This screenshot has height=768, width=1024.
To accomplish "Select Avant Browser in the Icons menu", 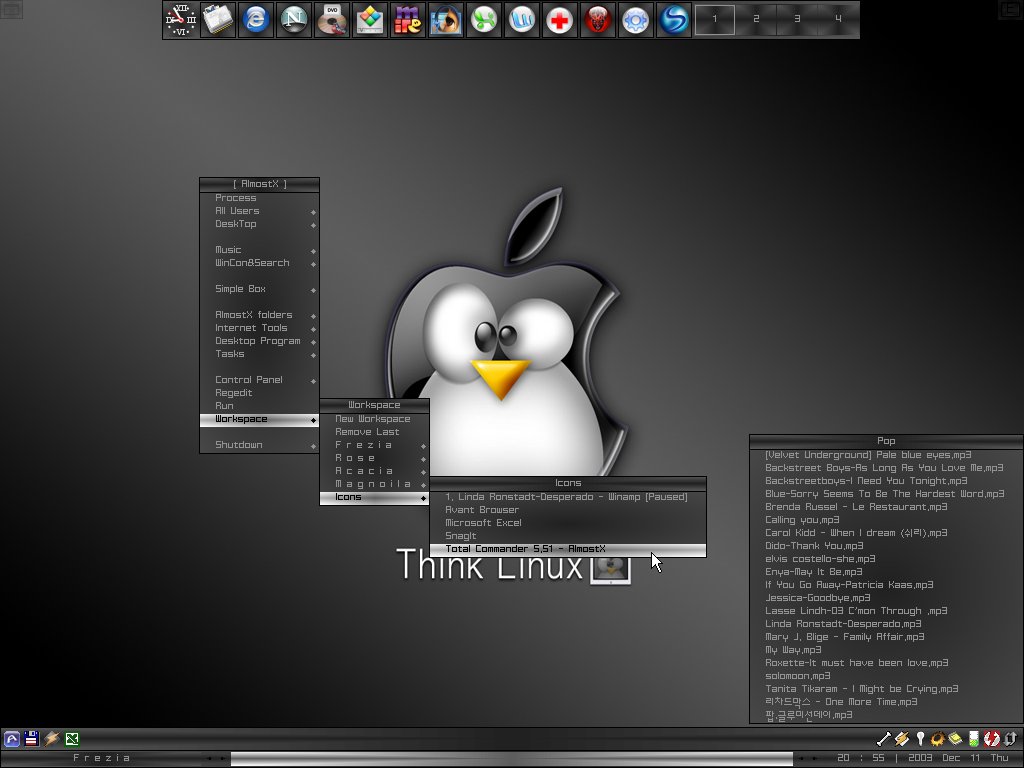I will (x=568, y=510).
